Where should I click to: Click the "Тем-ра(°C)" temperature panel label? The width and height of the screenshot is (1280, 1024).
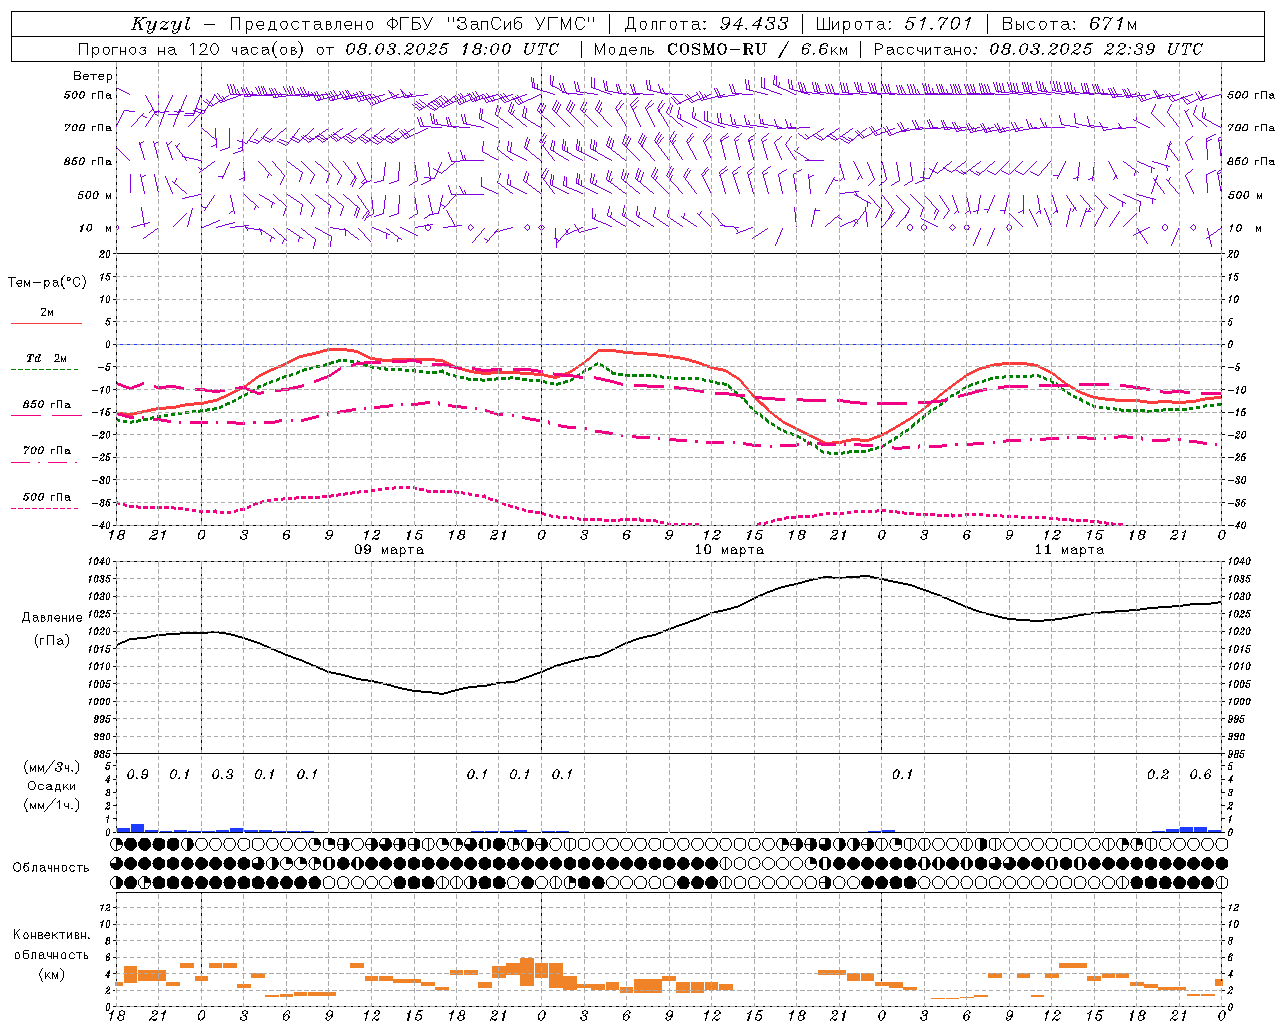click(x=47, y=283)
